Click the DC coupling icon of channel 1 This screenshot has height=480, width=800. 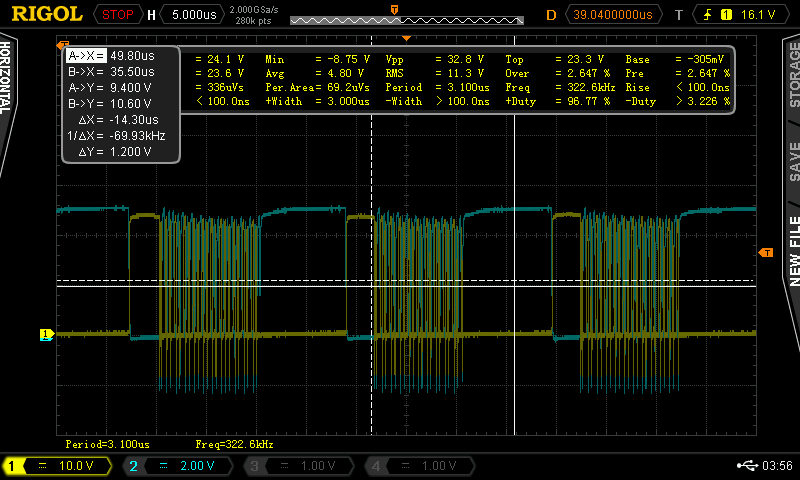point(42,466)
